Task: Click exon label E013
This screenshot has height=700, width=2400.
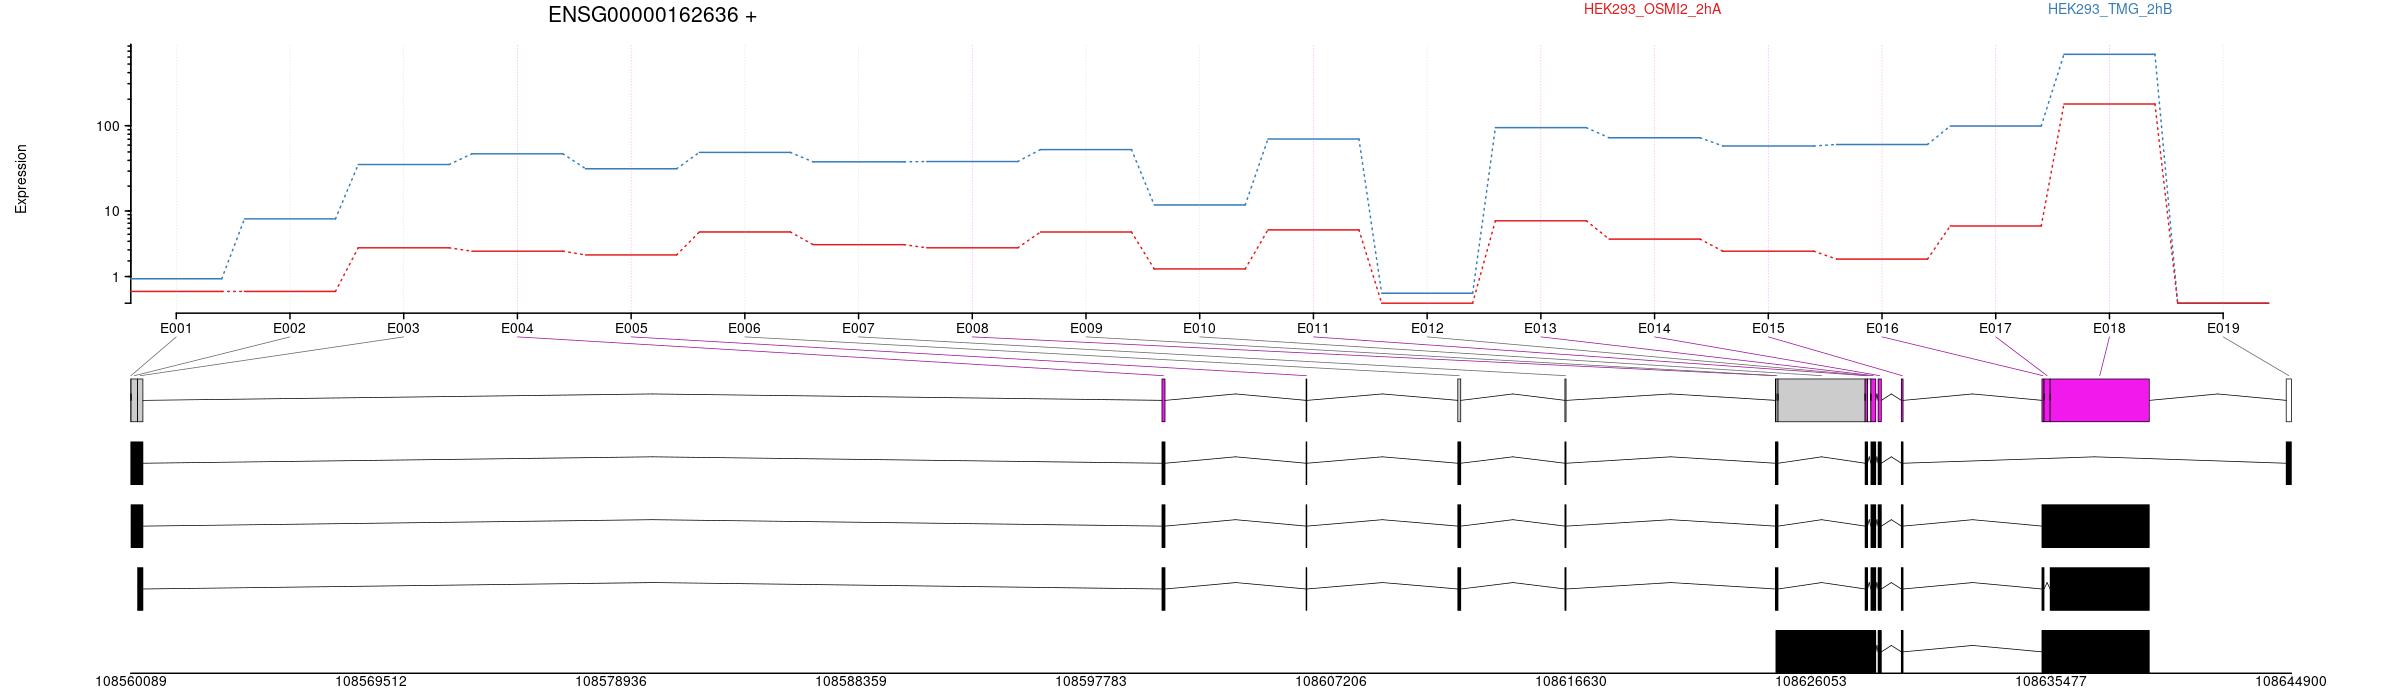Action: (x=1540, y=328)
